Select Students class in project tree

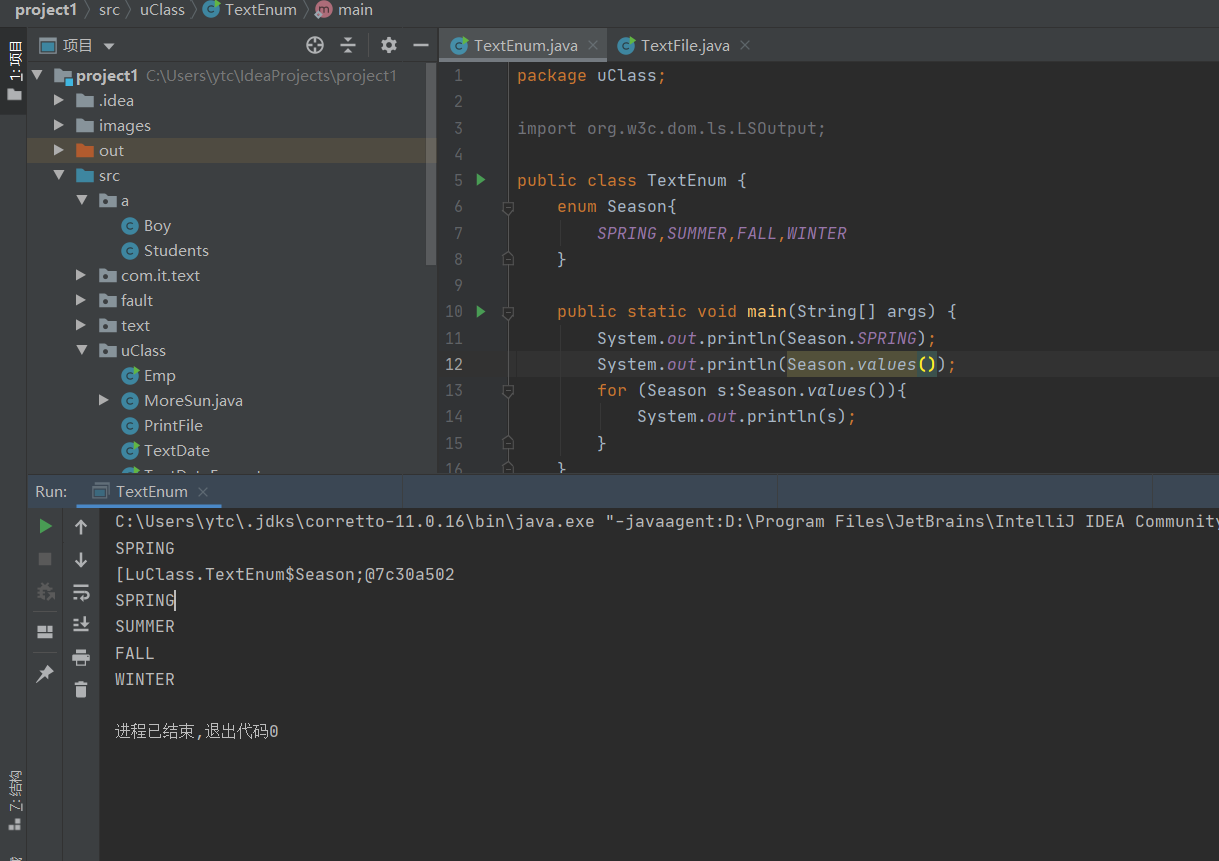(x=176, y=250)
